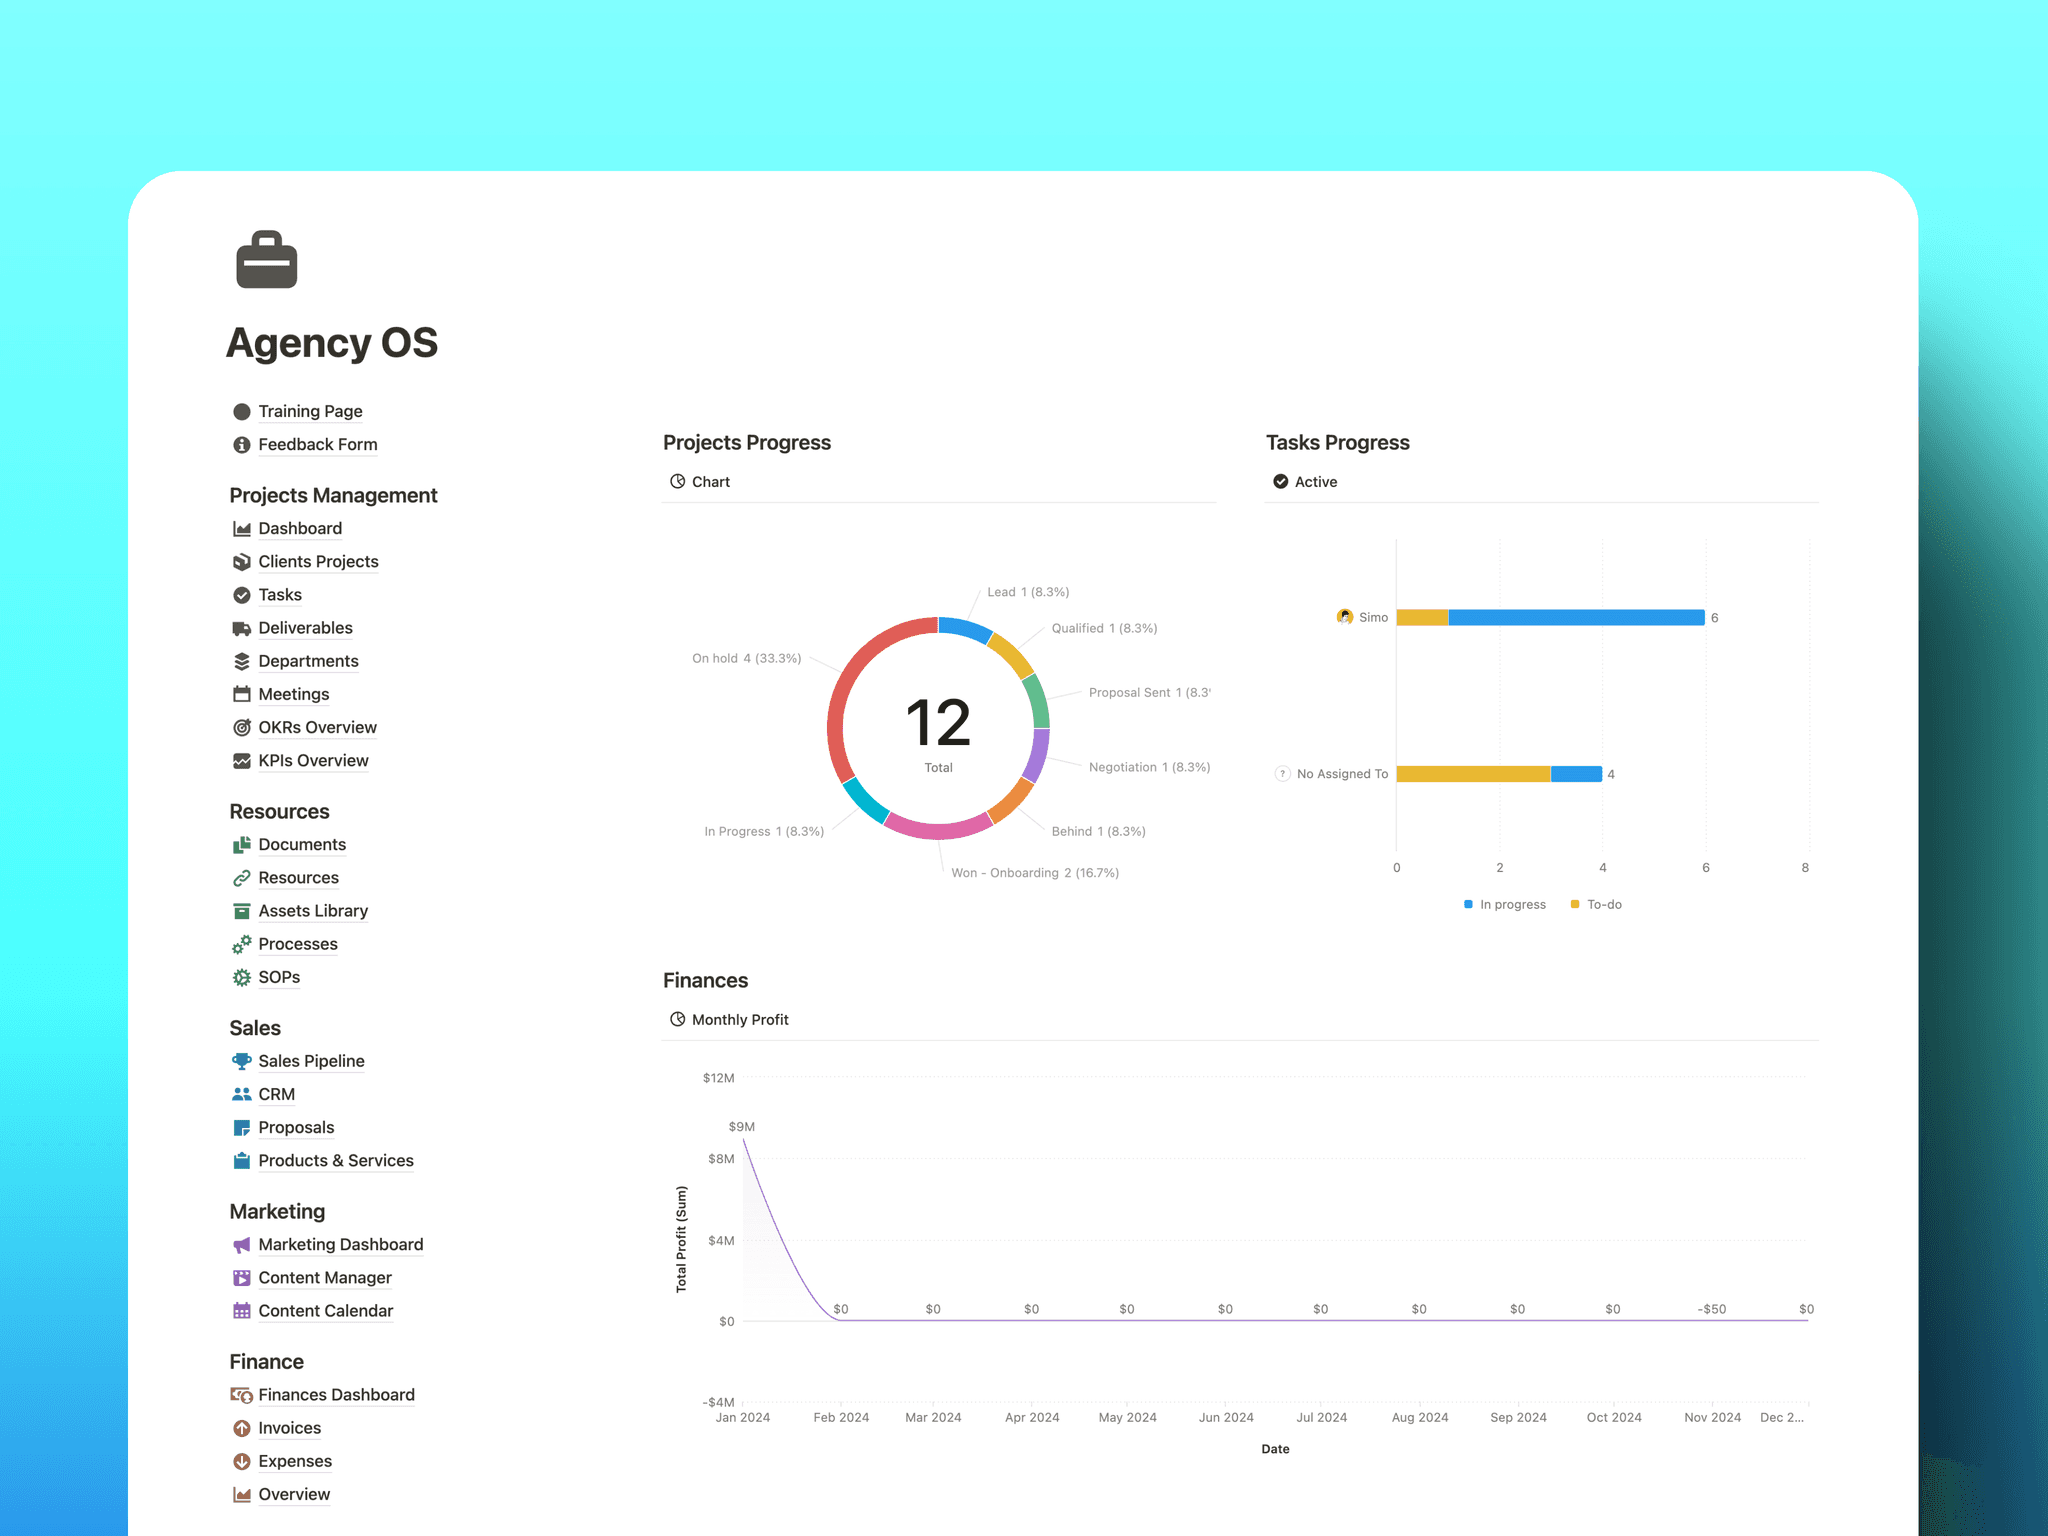Screen dimensions: 2048x1536
Task: Click the info icon next to Feedback Form
Action: pyautogui.click(x=241, y=444)
